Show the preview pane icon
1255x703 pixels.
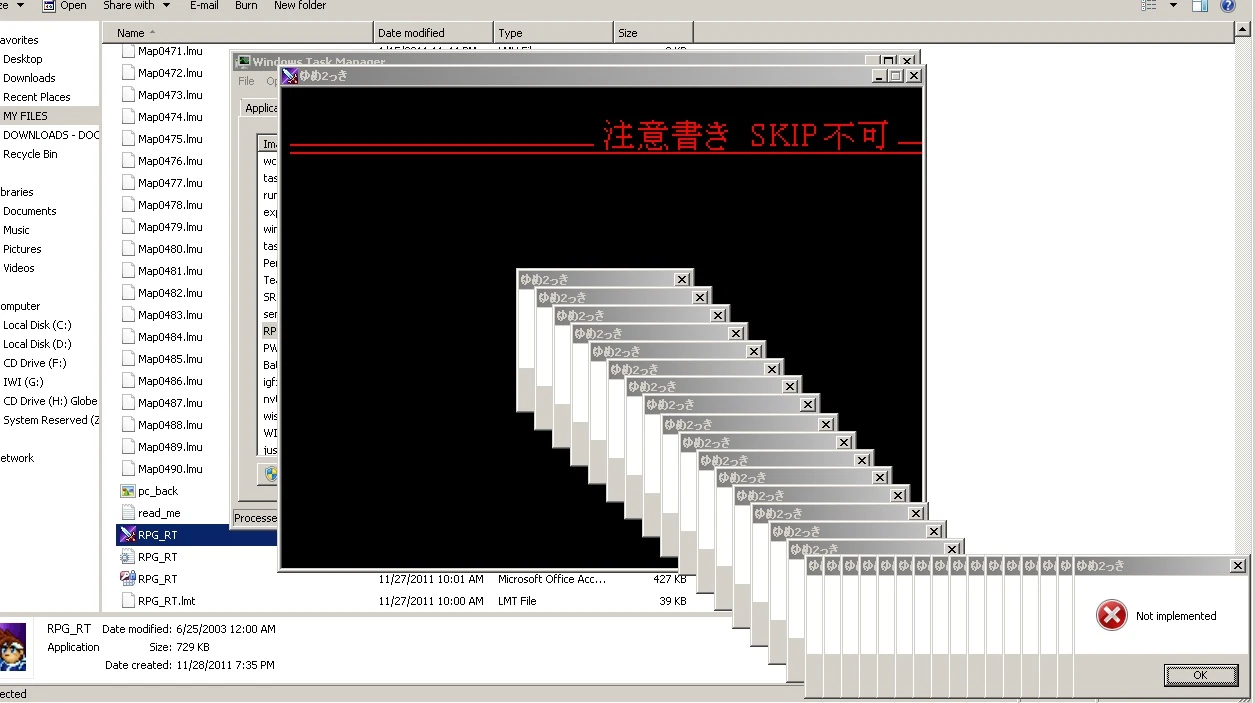(x=1200, y=5)
